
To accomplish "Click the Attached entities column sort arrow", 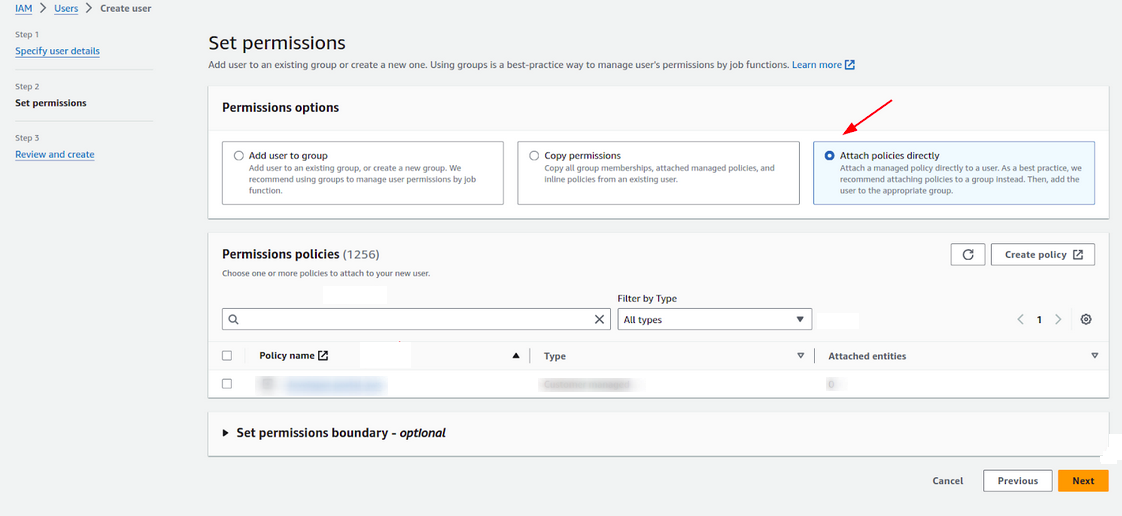I will click(1094, 356).
